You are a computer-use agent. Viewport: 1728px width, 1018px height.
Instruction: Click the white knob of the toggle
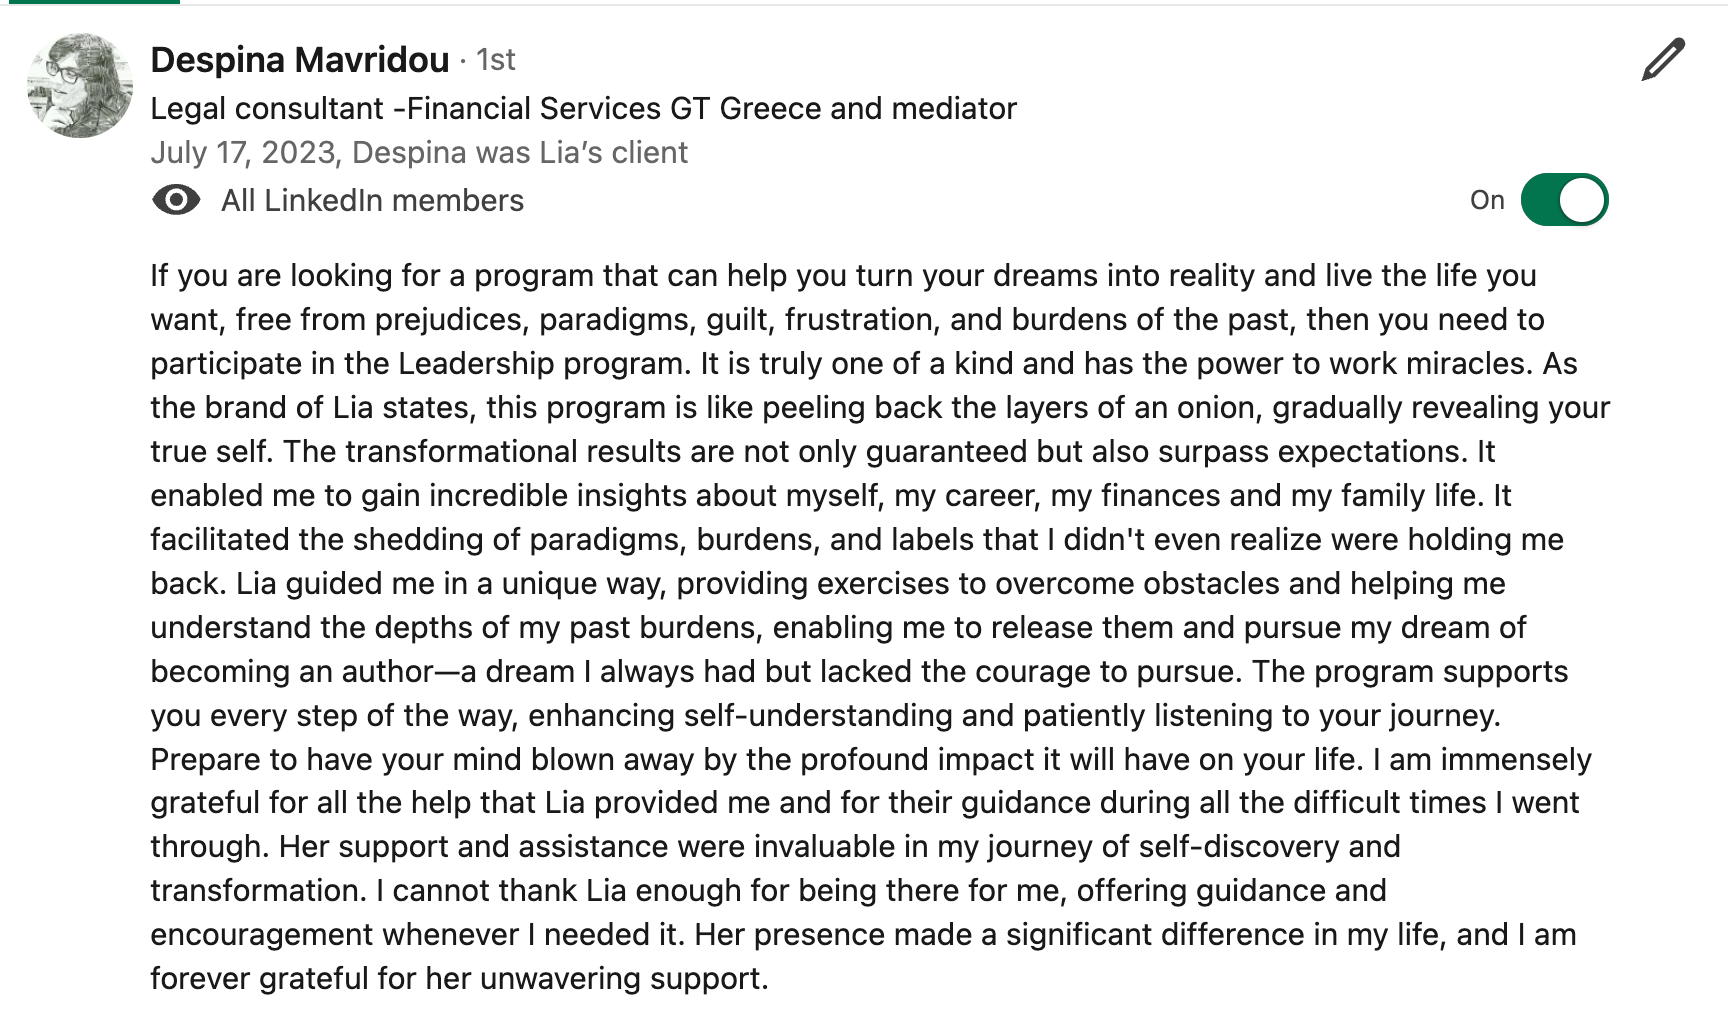pyautogui.click(x=1582, y=200)
